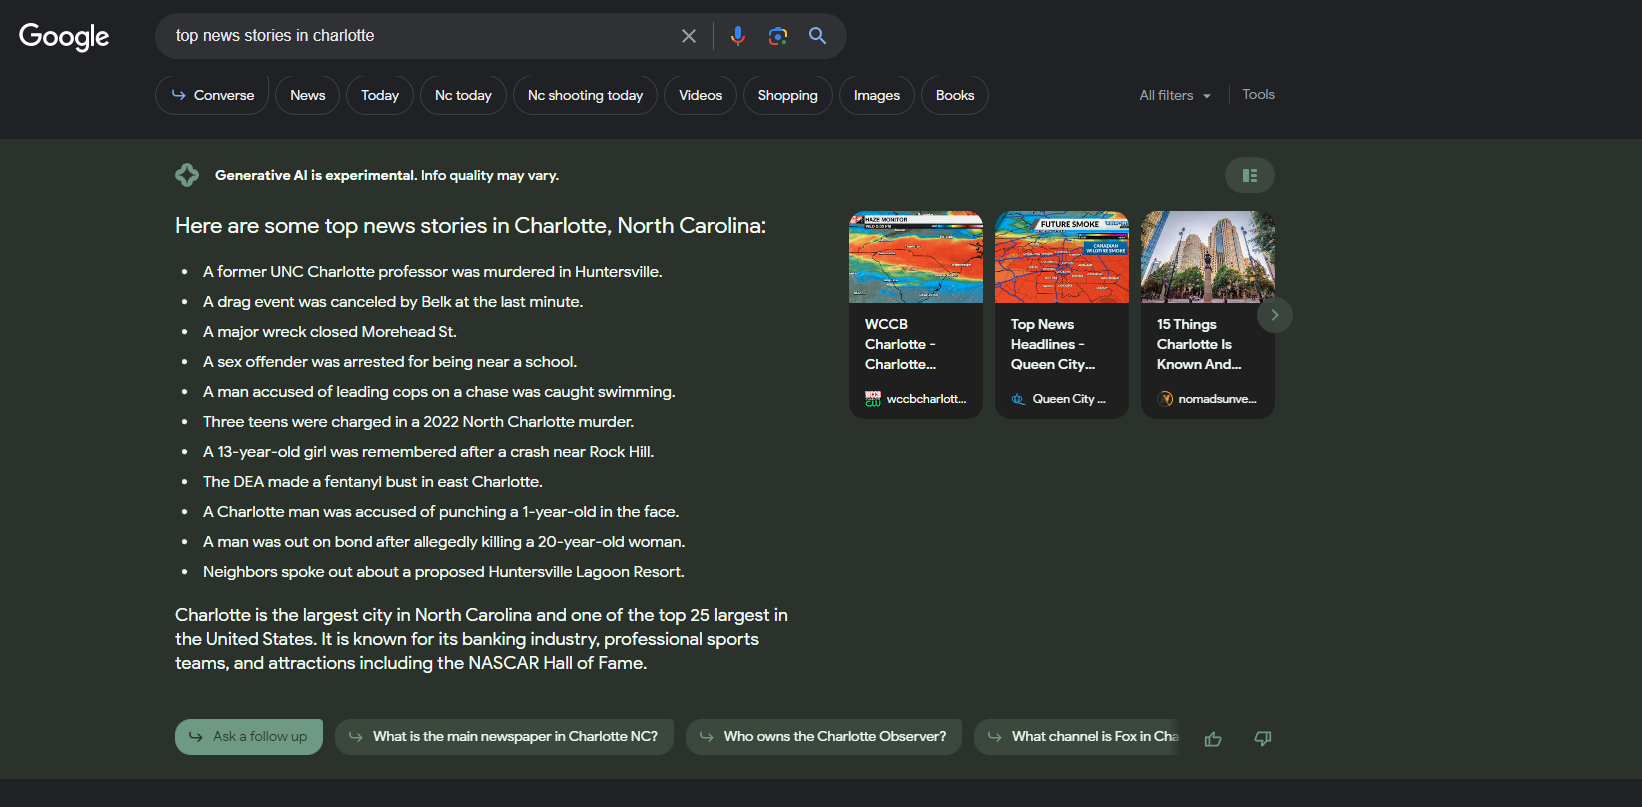The width and height of the screenshot is (1642, 807).
Task: Click the Google logo
Action: click(64, 37)
